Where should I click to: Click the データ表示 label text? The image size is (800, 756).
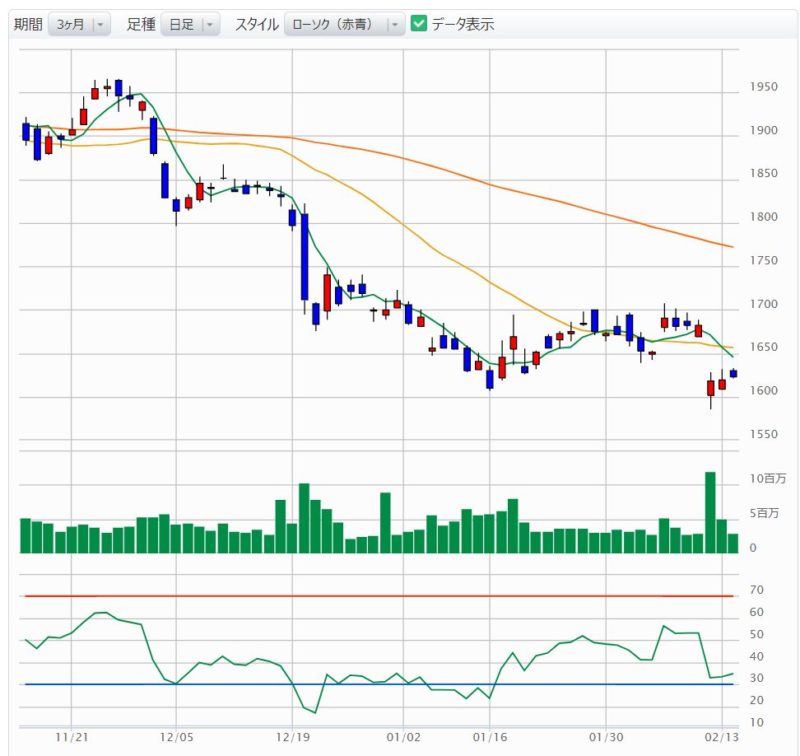pyautogui.click(x=463, y=24)
